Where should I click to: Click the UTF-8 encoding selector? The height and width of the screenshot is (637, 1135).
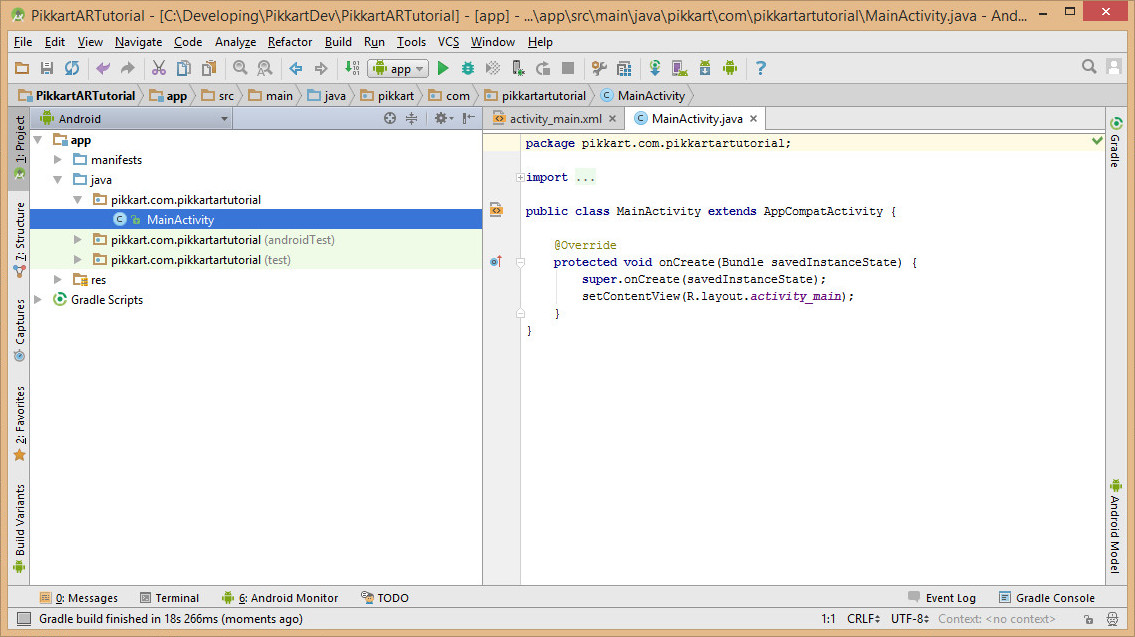[910, 619]
